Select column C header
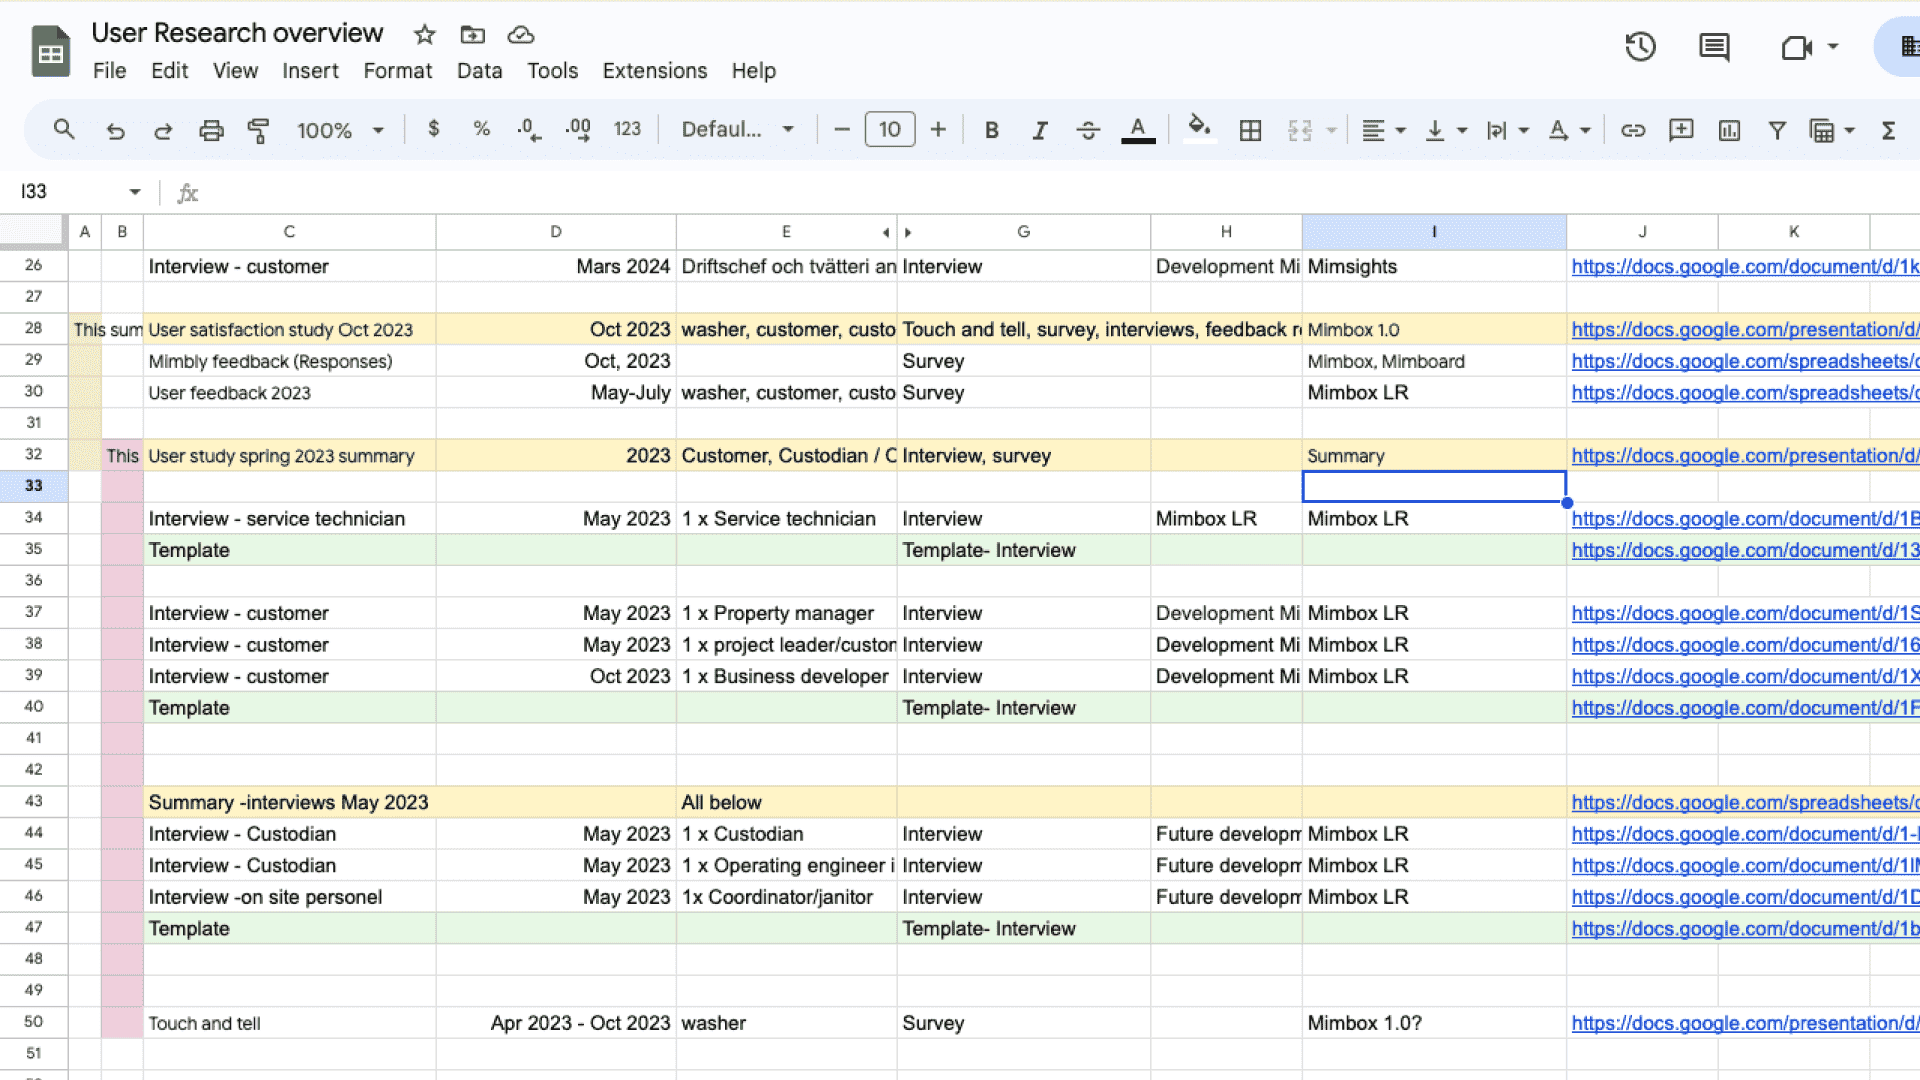Screen dimensions: 1920x1080 289,232
